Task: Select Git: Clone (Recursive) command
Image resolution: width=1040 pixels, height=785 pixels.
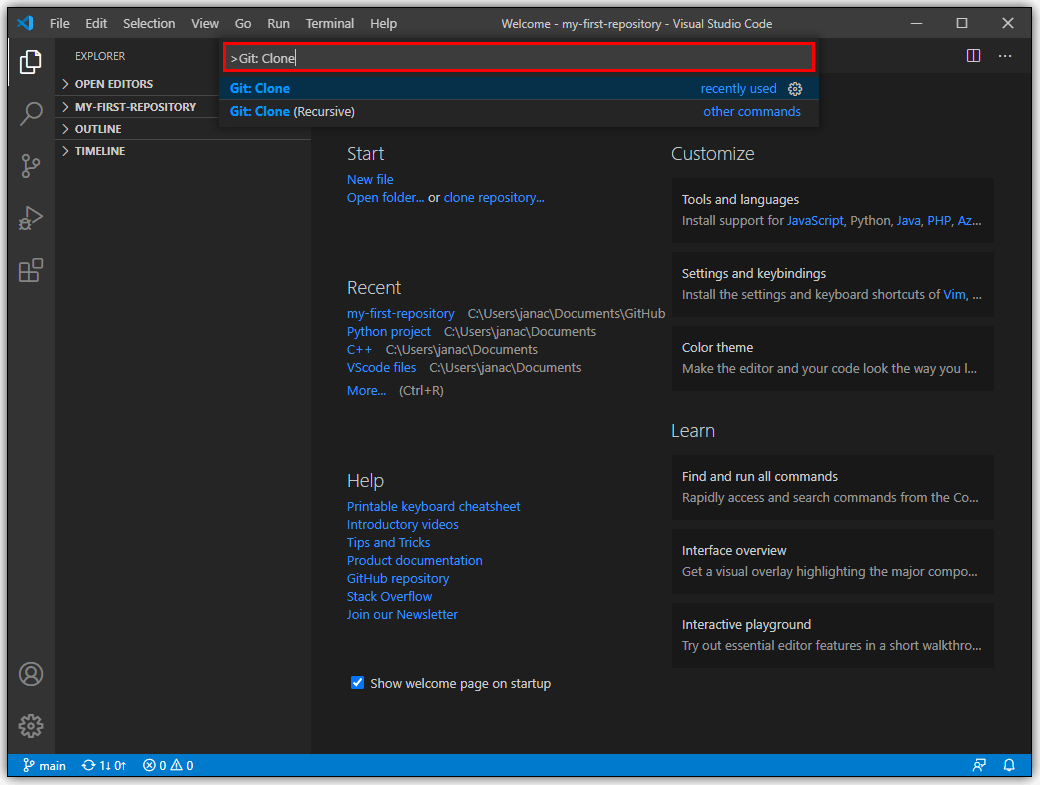Action: [x=519, y=111]
